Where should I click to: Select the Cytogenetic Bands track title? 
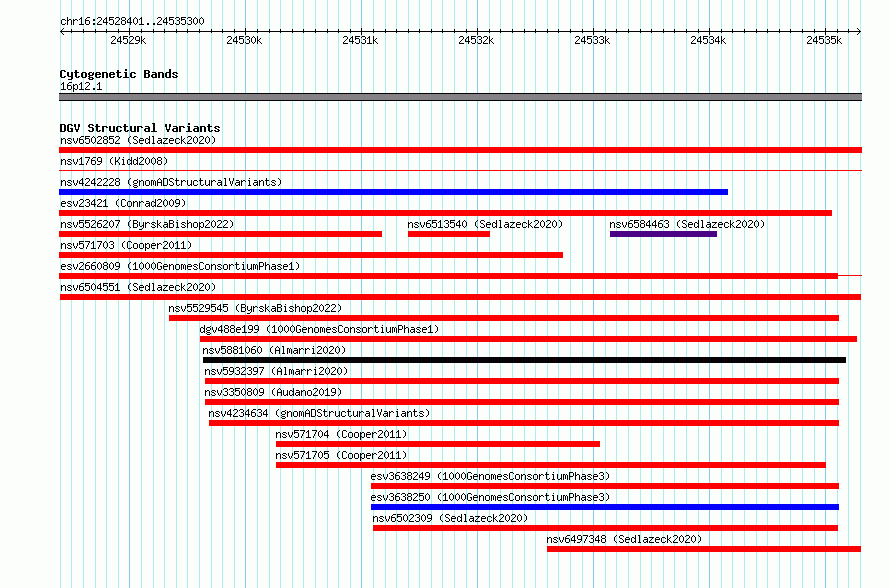119,74
